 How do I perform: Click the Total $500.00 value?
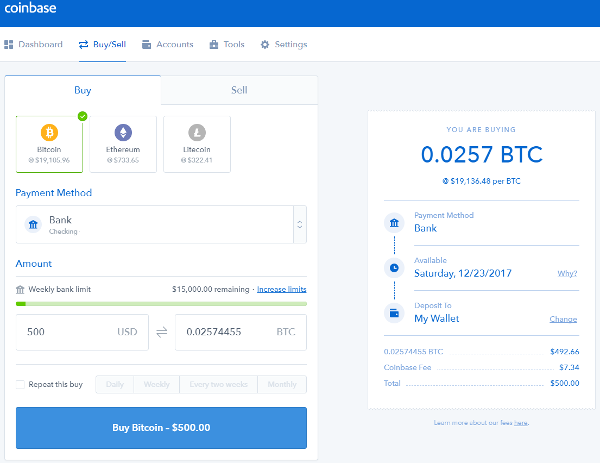[564, 383]
